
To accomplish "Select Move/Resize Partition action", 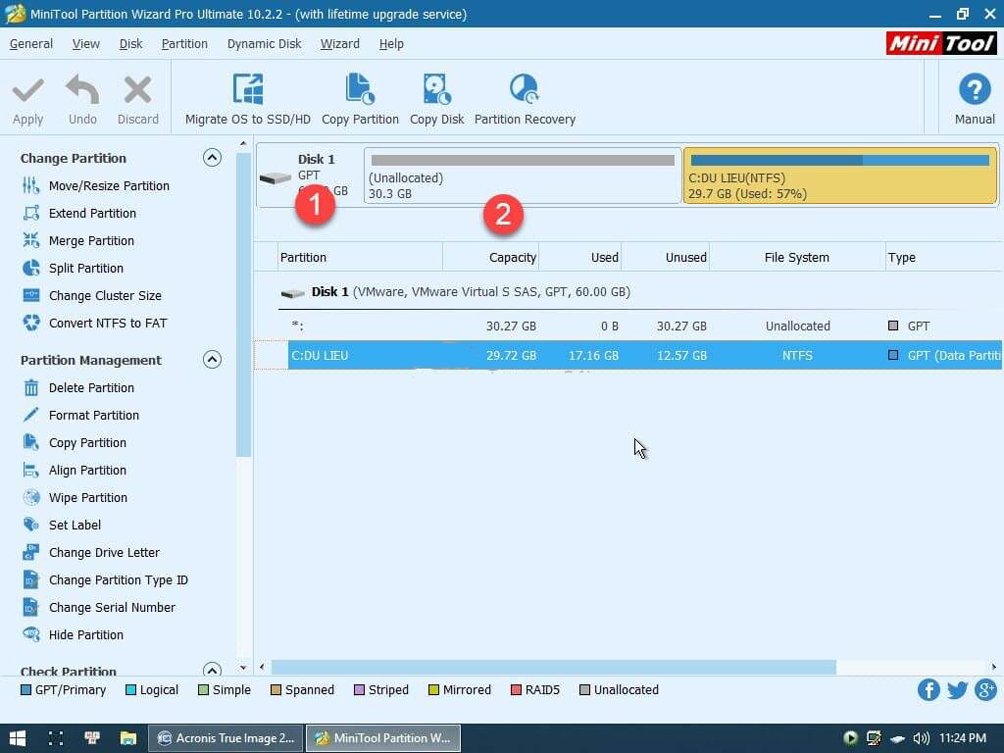I will 109,186.
